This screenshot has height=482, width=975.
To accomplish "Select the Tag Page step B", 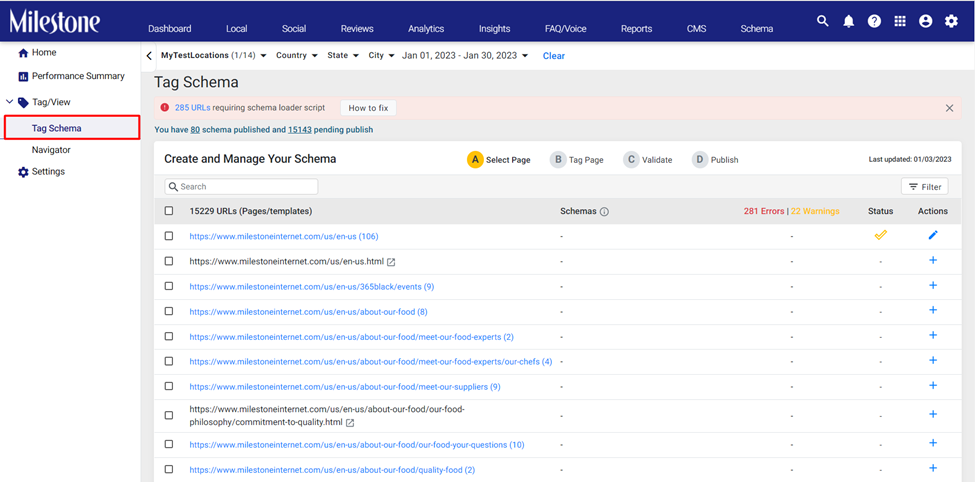I will [577, 160].
